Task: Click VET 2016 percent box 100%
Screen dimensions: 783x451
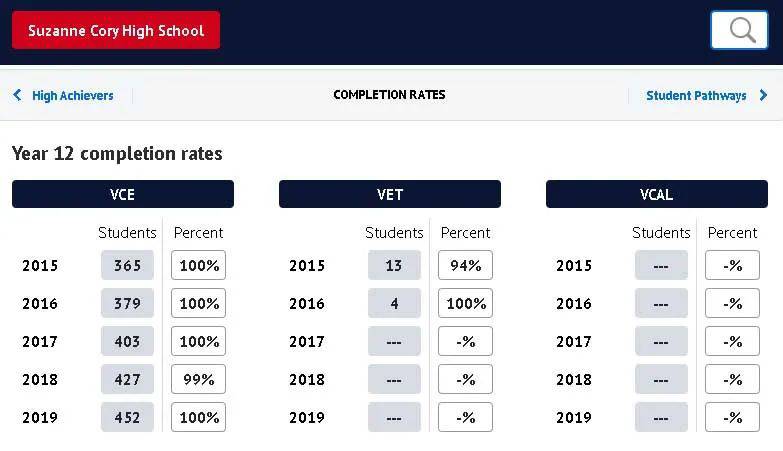Action: [x=465, y=303]
